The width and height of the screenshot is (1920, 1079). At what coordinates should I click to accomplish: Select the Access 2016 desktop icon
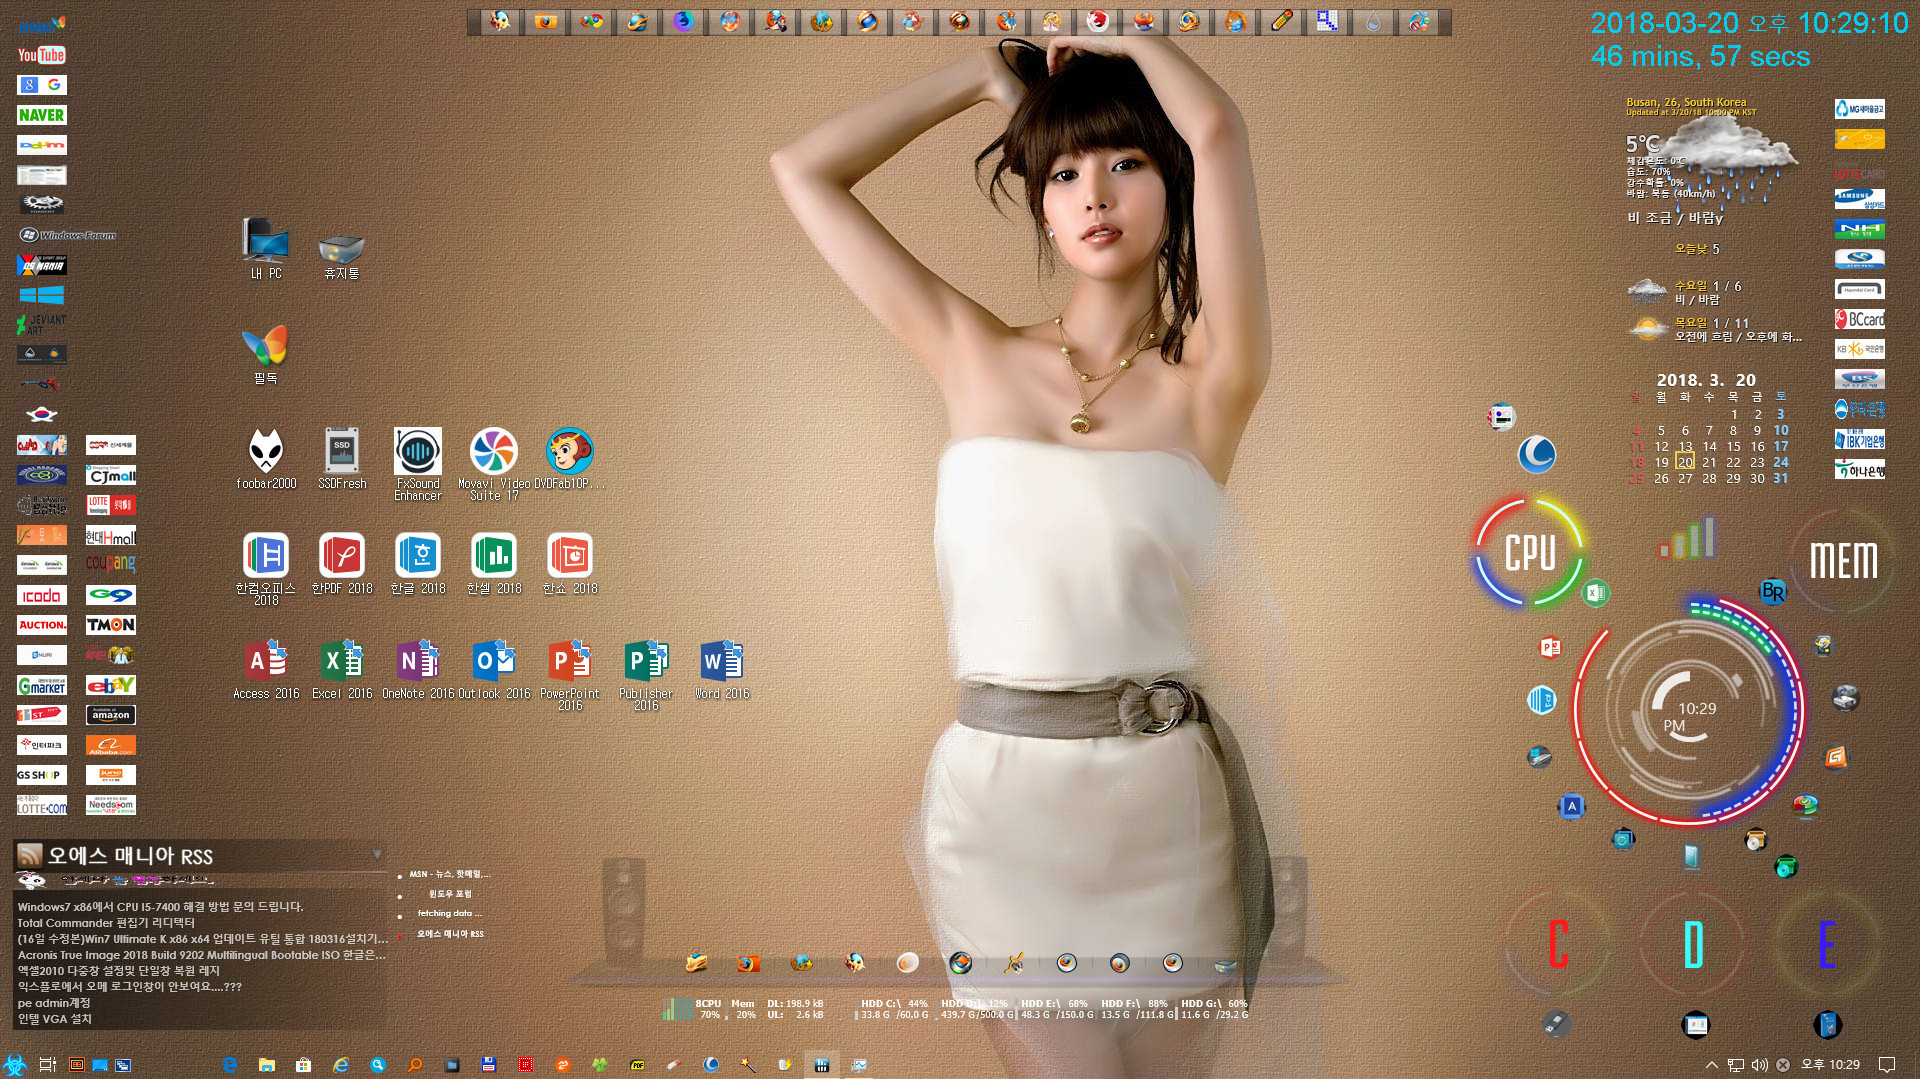[x=266, y=668]
